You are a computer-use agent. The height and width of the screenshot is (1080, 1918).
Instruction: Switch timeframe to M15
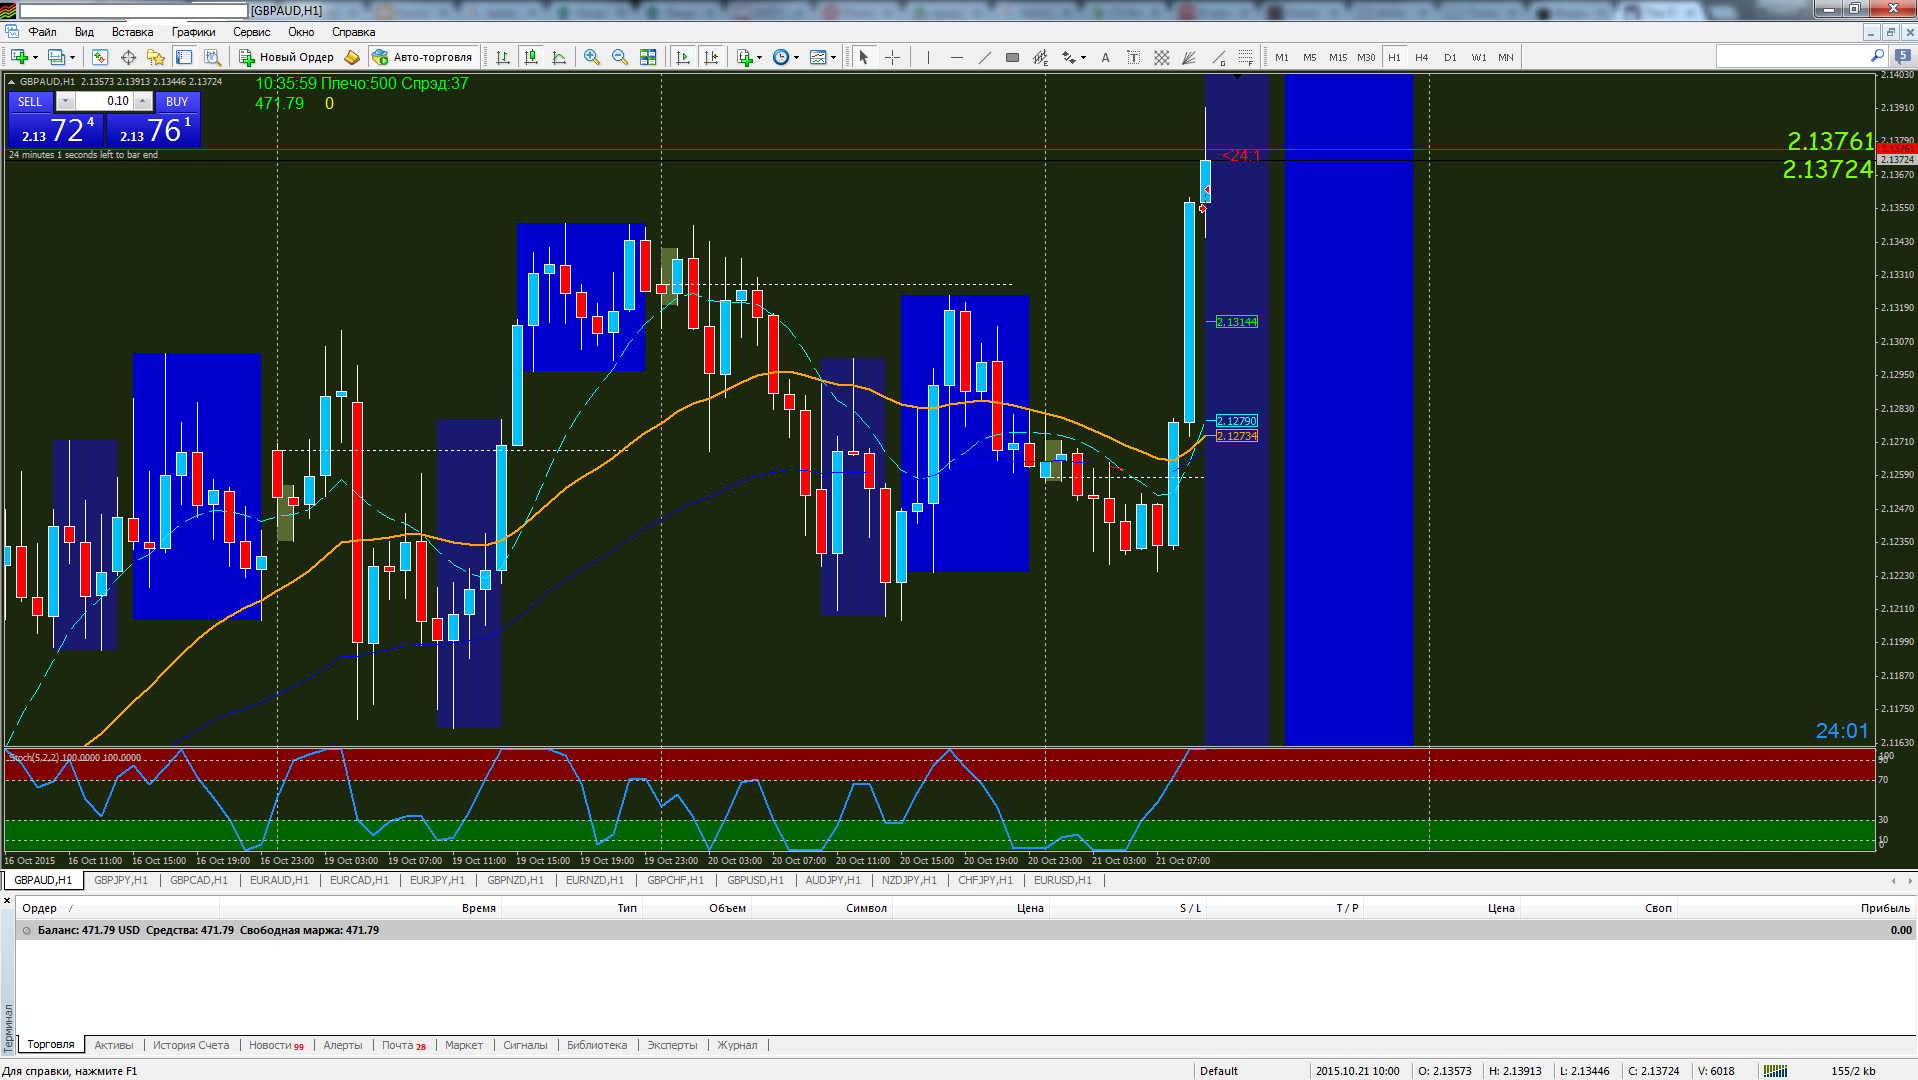pos(1338,57)
